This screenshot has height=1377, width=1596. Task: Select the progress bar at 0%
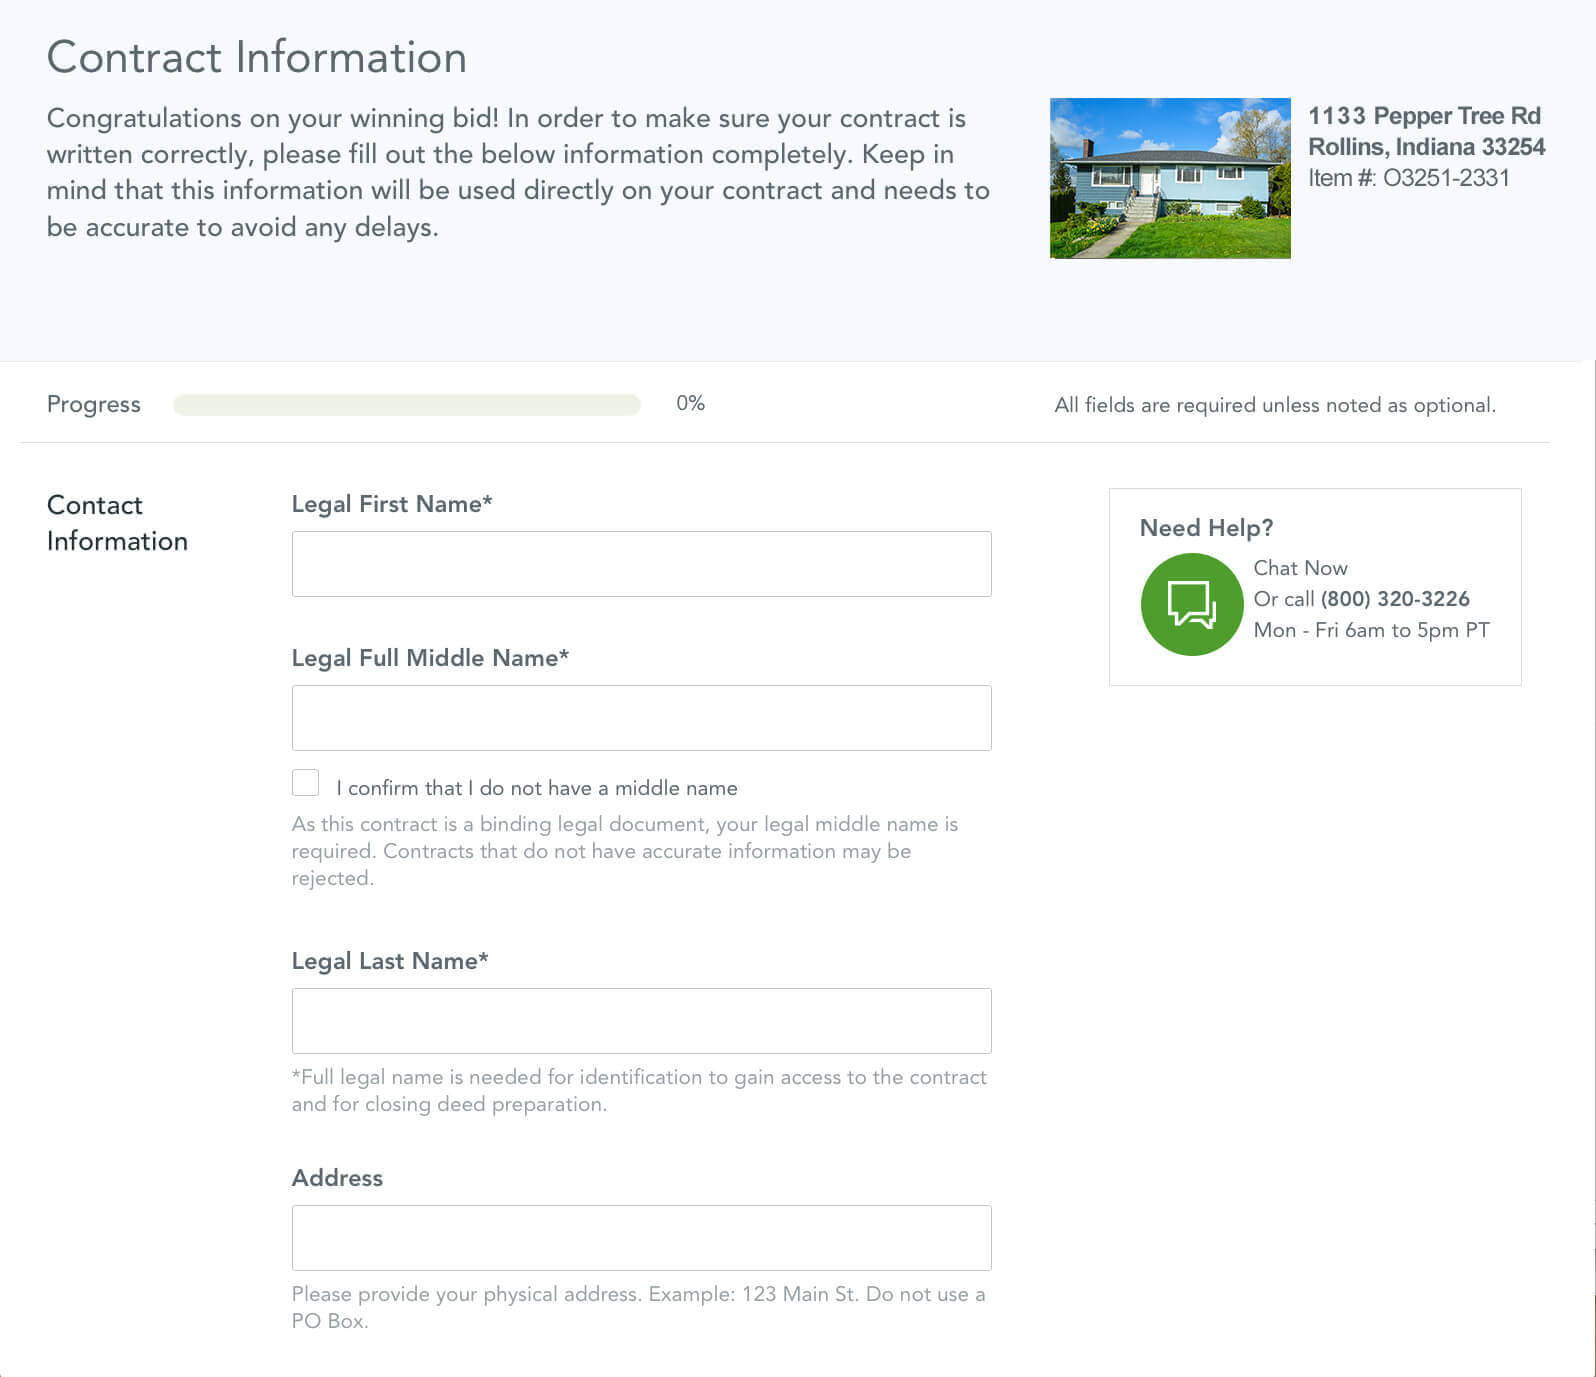(407, 404)
